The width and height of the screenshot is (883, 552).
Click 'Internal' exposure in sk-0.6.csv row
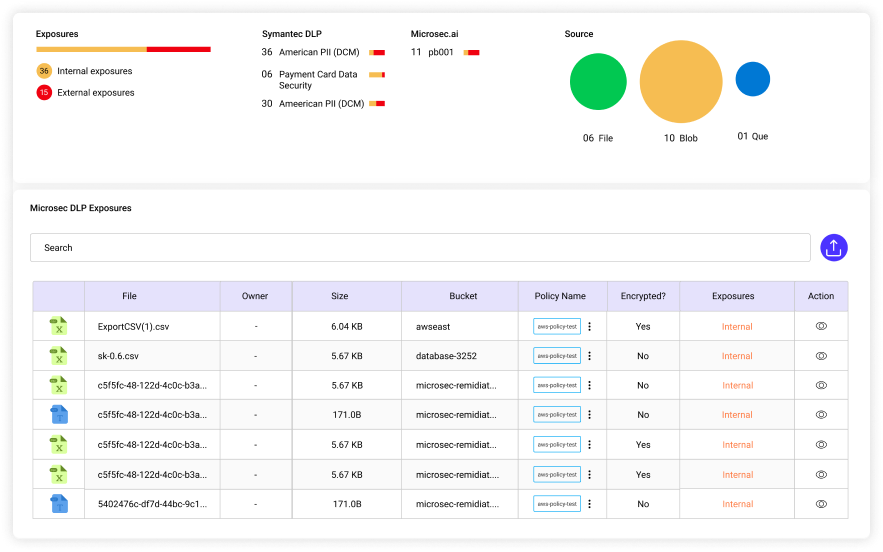[737, 356]
